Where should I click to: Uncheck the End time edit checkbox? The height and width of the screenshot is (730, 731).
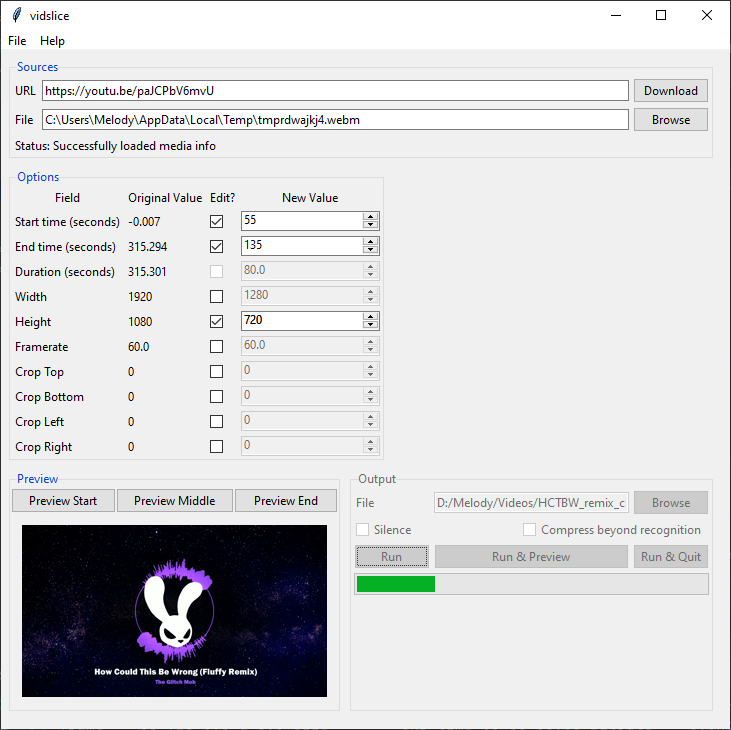[x=216, y=247]
